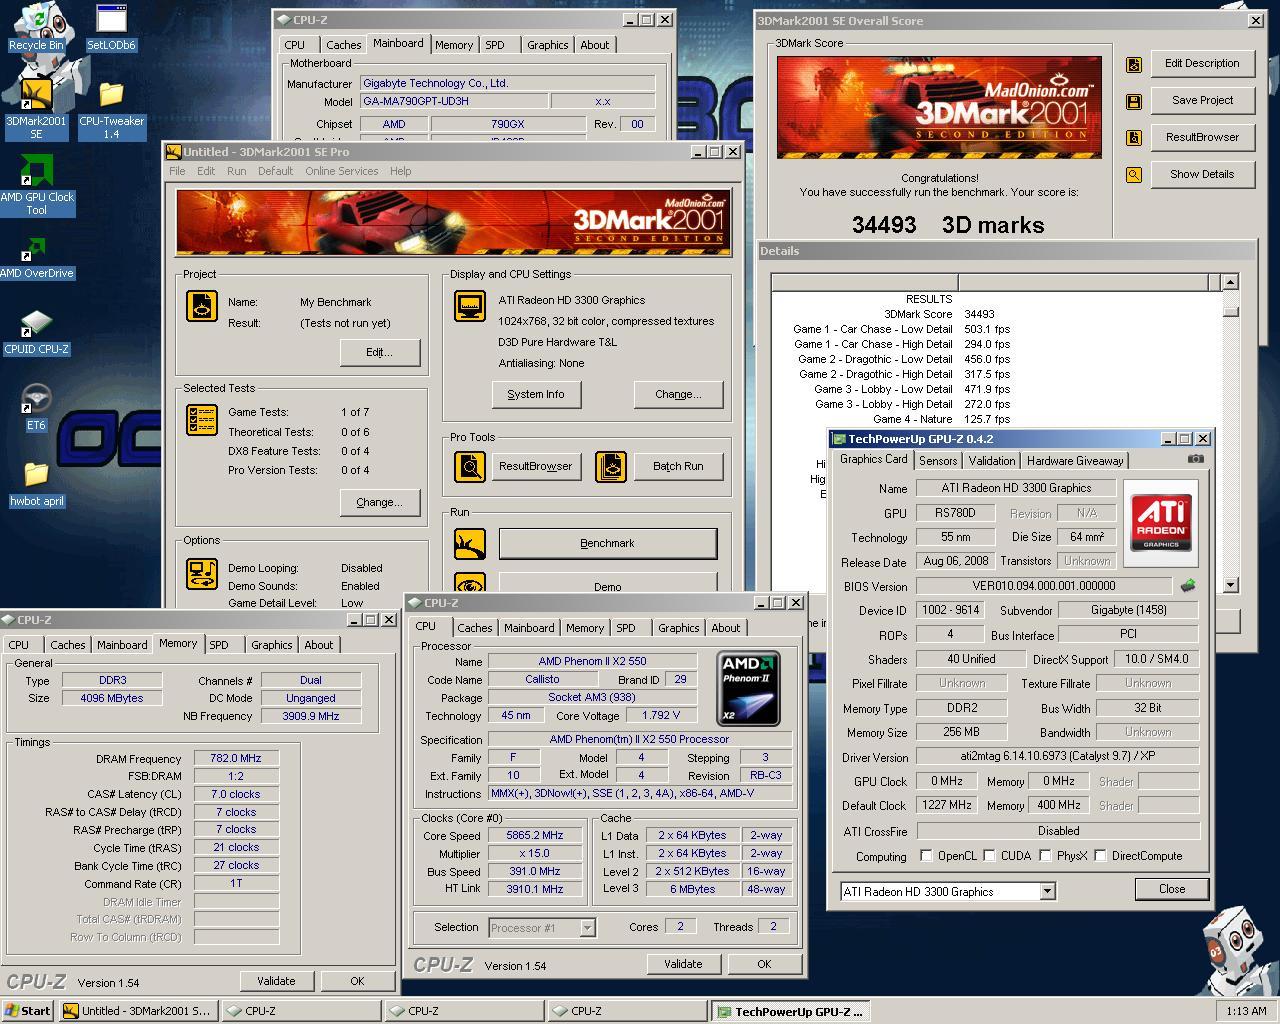The height and width of the screenshot is (1024, 1280).
Task: Click the Pro Tools ResultBrowser magnifier icon
Action: click(470, 466)
